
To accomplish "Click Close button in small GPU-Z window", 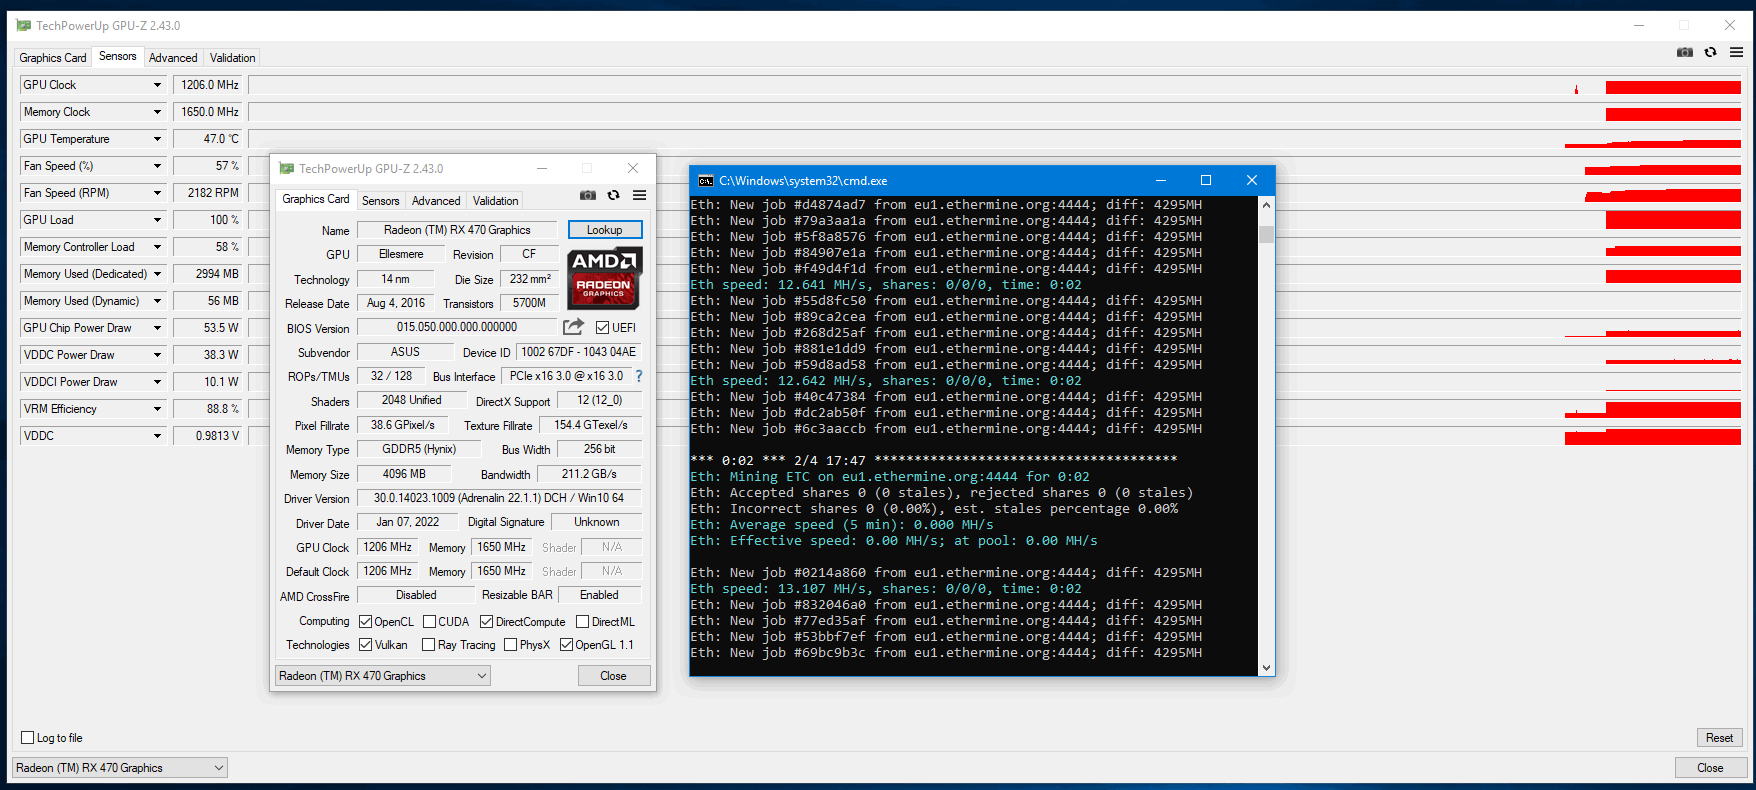I will (614, 676).
